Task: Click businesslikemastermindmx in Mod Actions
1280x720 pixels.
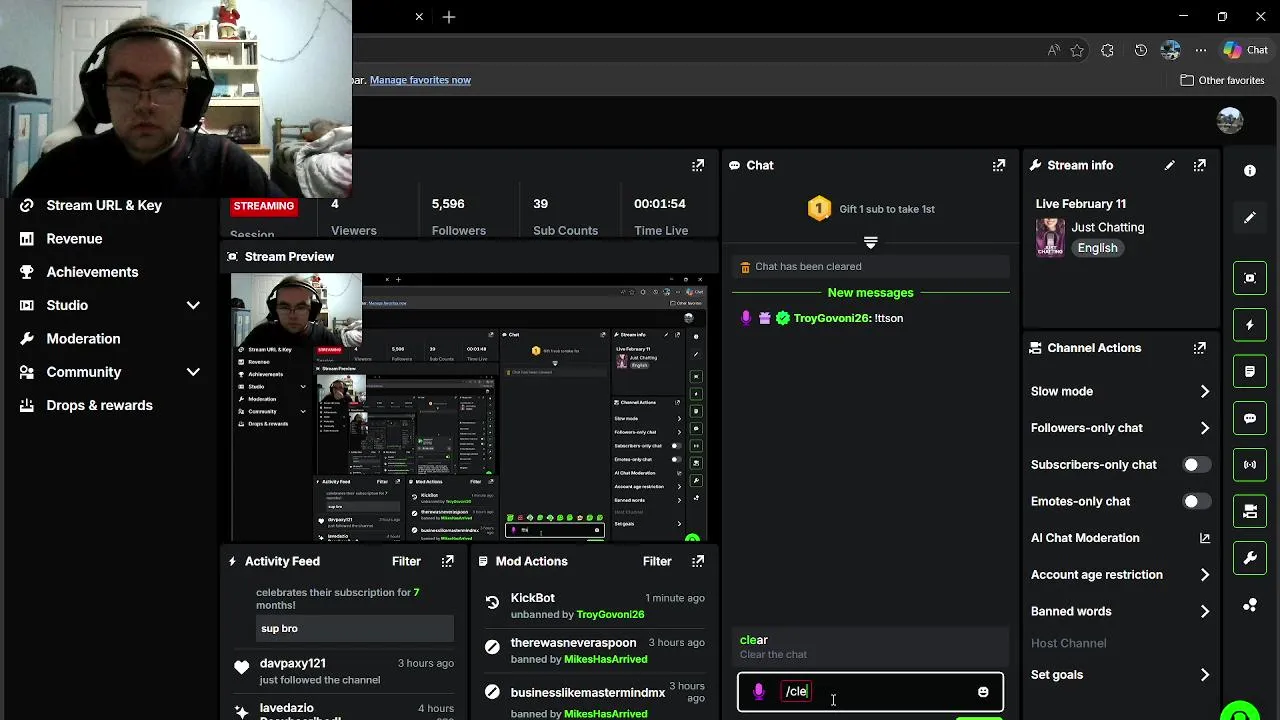Action: tap(588, 693)
